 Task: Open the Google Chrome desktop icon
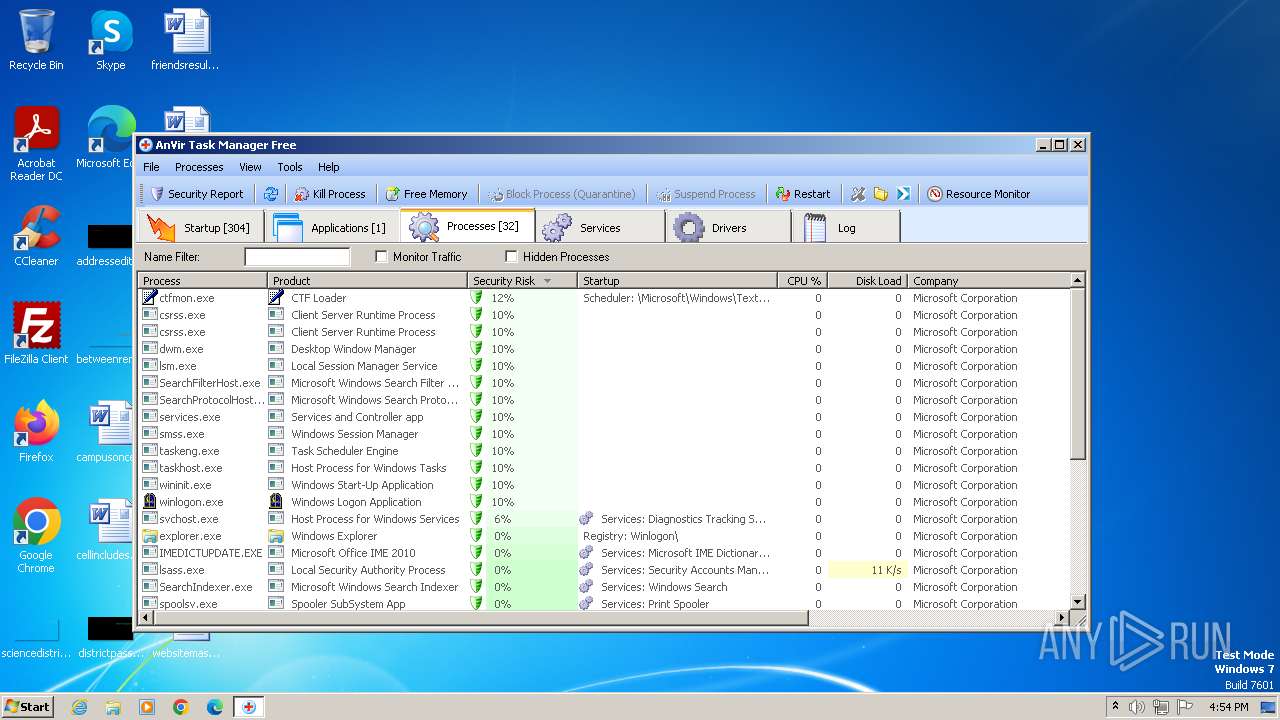click(36, 535)
